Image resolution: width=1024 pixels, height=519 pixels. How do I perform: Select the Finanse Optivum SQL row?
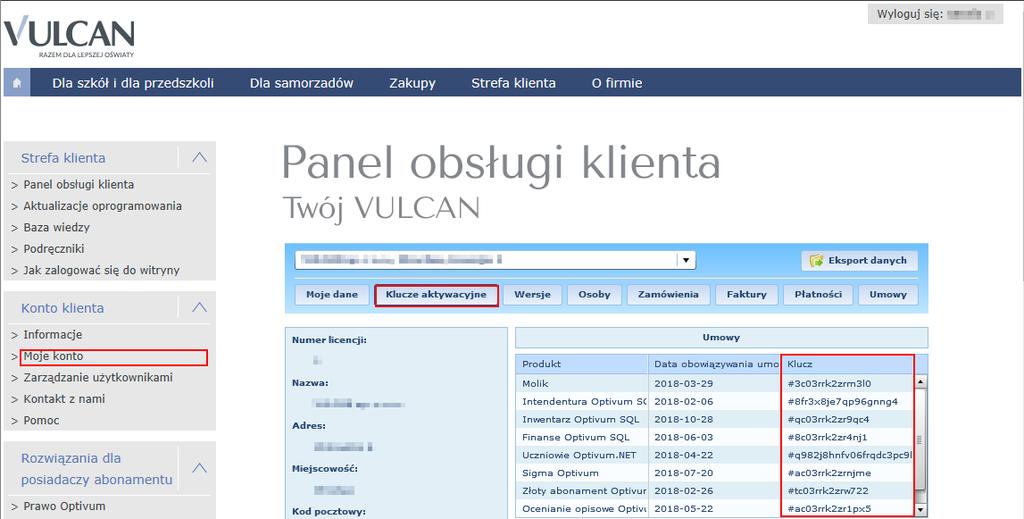(714, 437)
